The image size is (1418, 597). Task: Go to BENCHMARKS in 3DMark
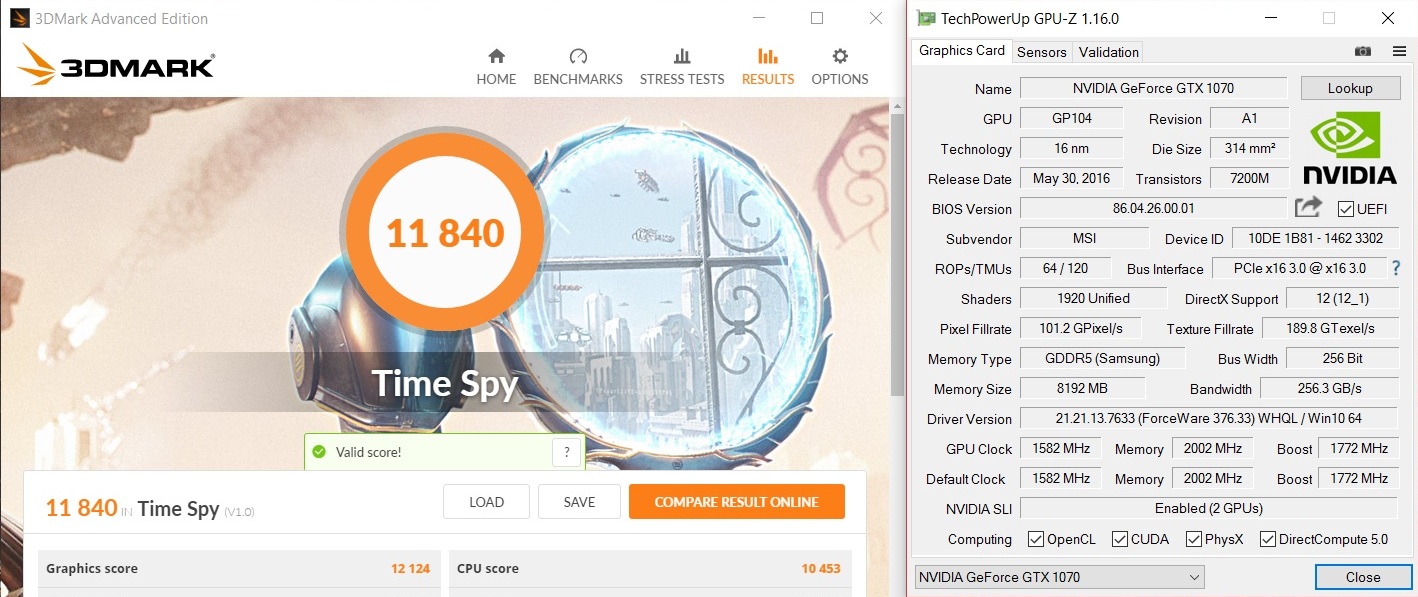[578, 67]
